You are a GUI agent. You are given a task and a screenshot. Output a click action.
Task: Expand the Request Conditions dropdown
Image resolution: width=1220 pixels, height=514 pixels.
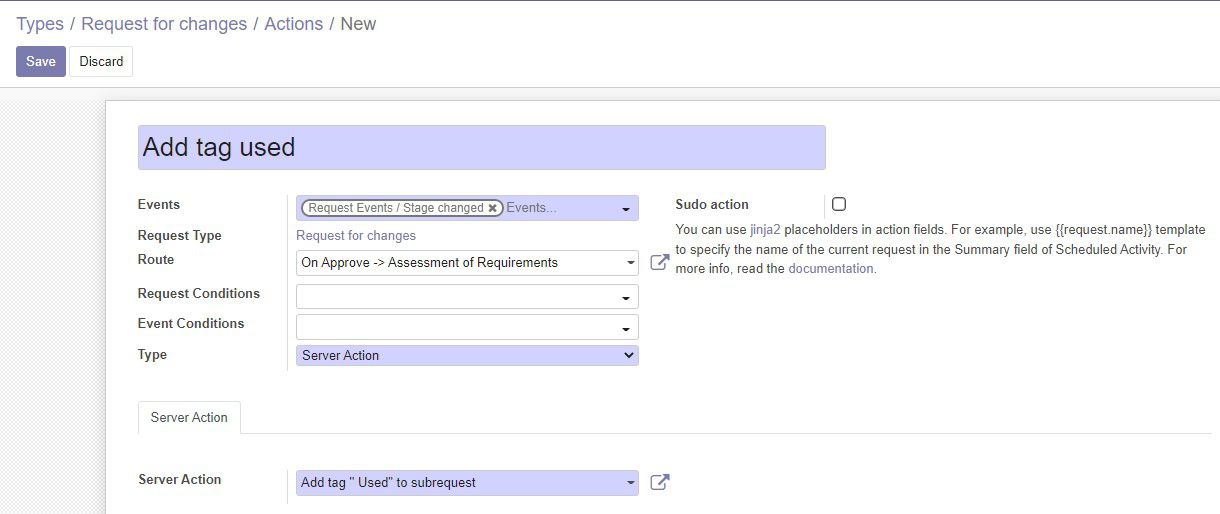(x=467, y=297)
